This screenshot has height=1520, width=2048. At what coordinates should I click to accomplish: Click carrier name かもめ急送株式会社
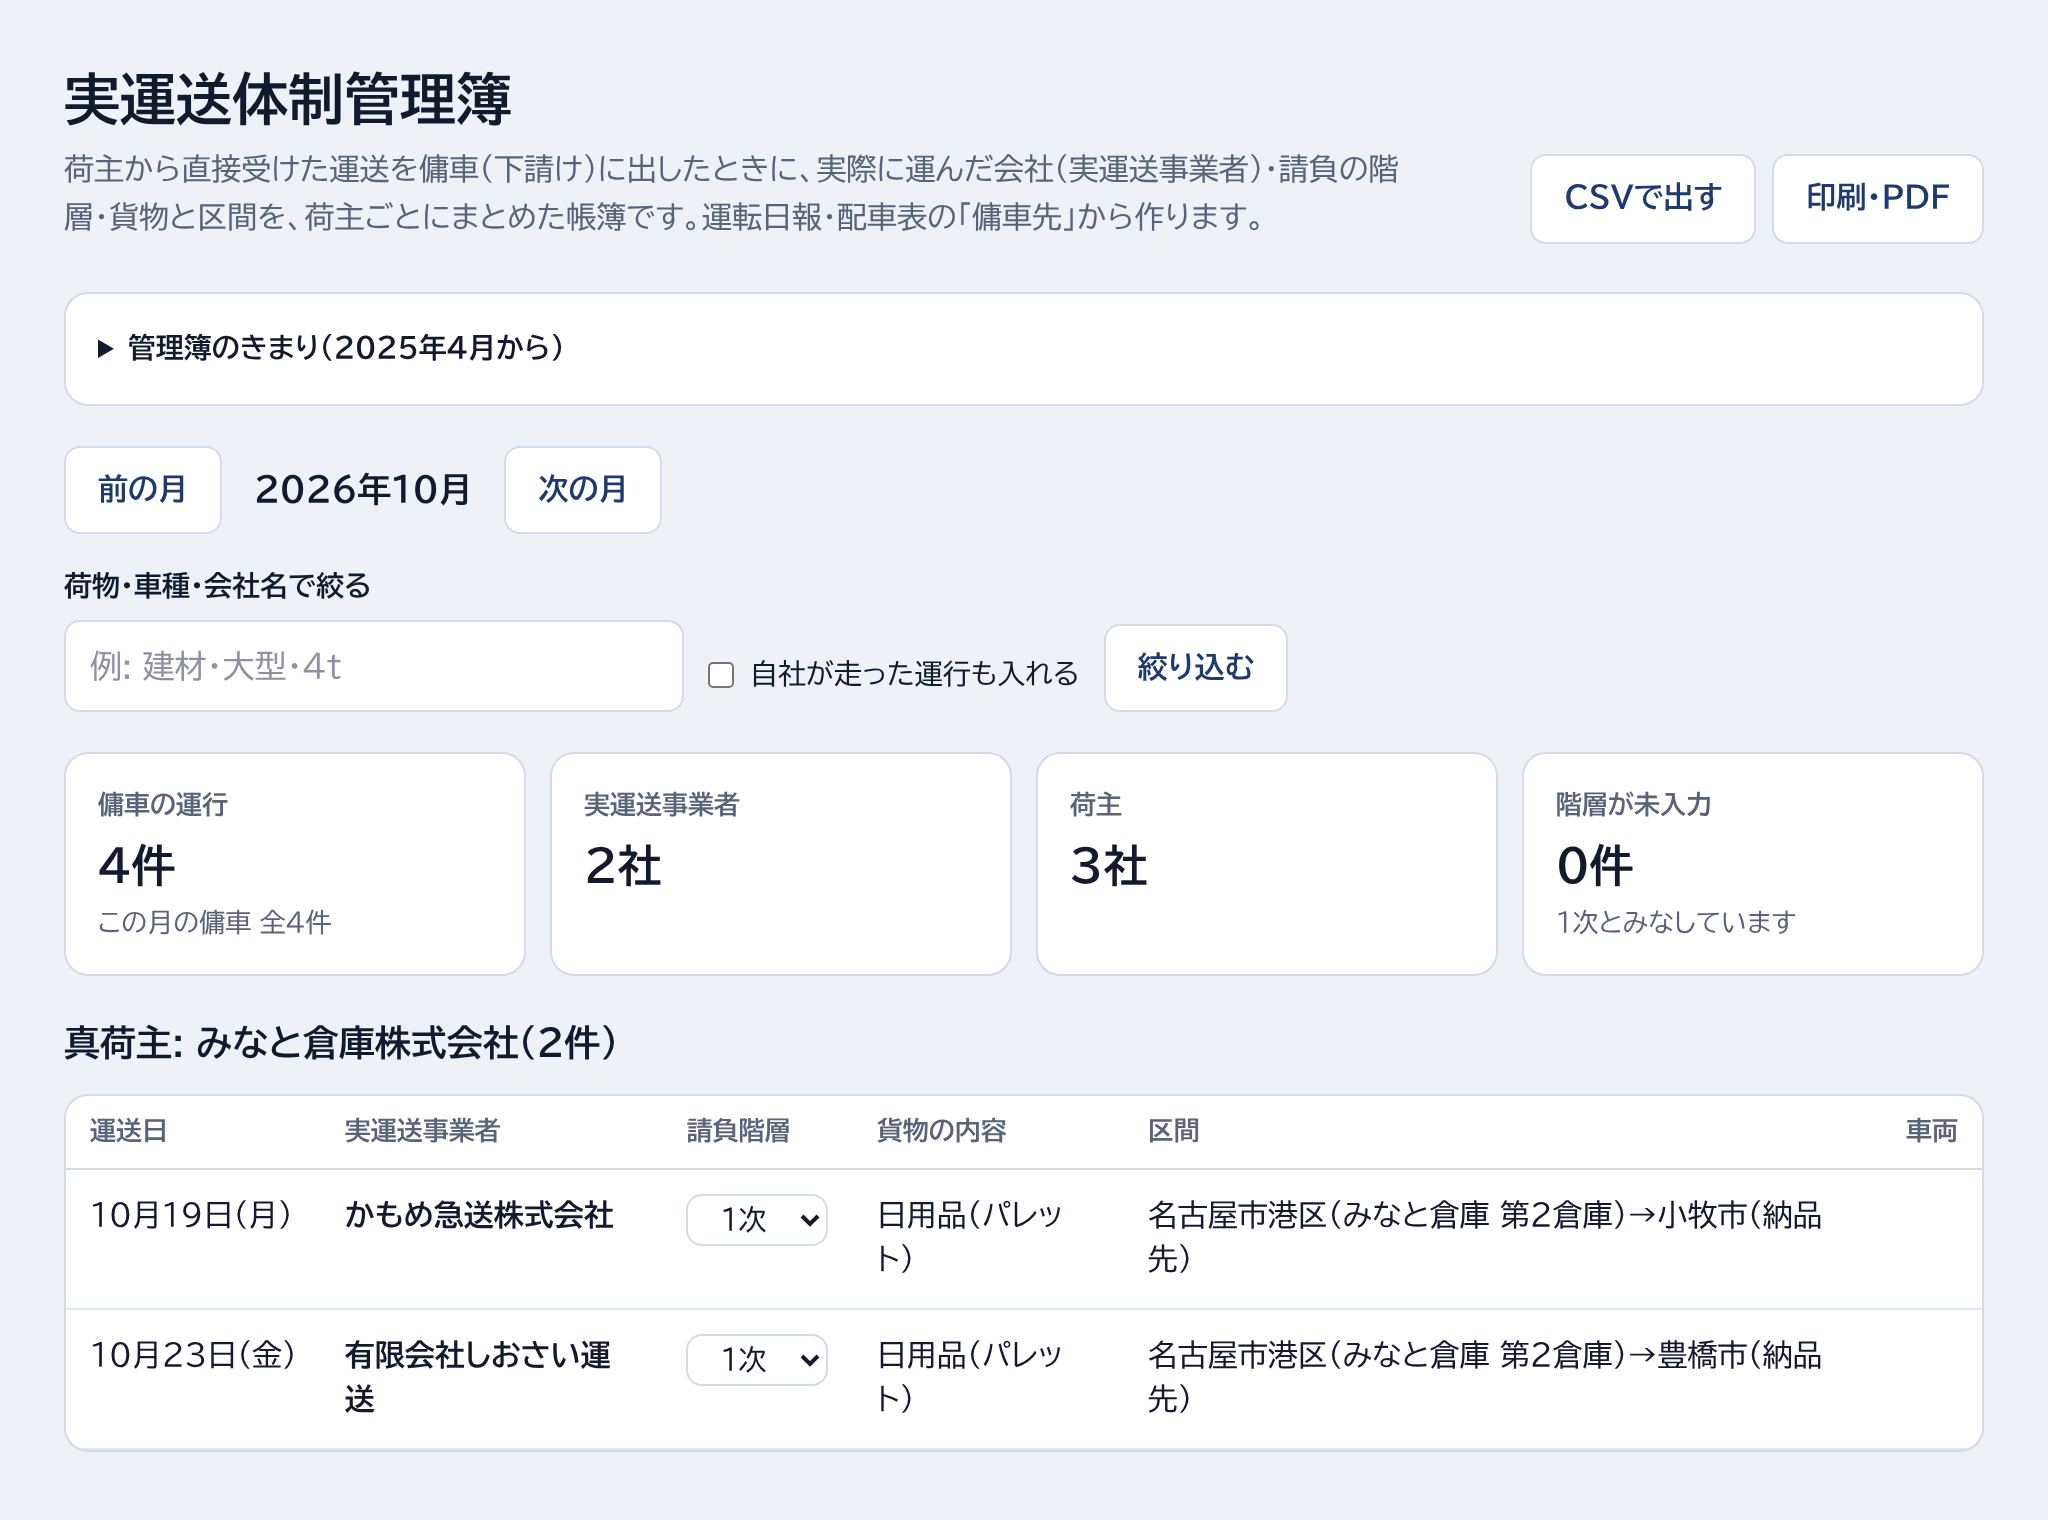click(479, 1216)
